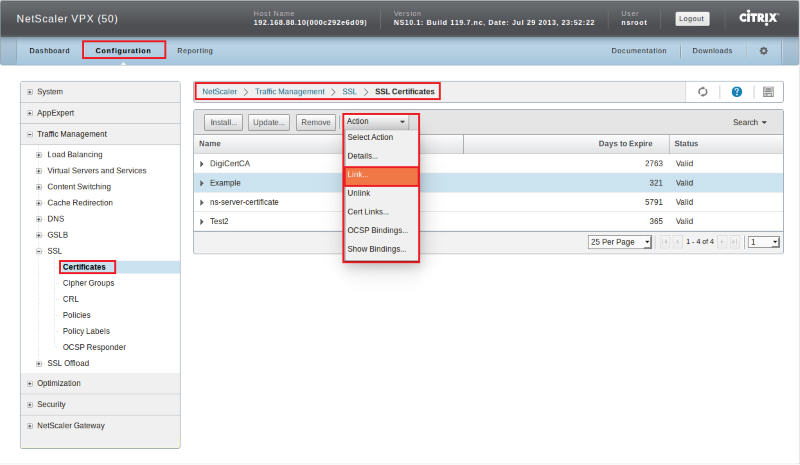
Task: Expand the NetScaler Gateway section
Action: click(30, 426)
